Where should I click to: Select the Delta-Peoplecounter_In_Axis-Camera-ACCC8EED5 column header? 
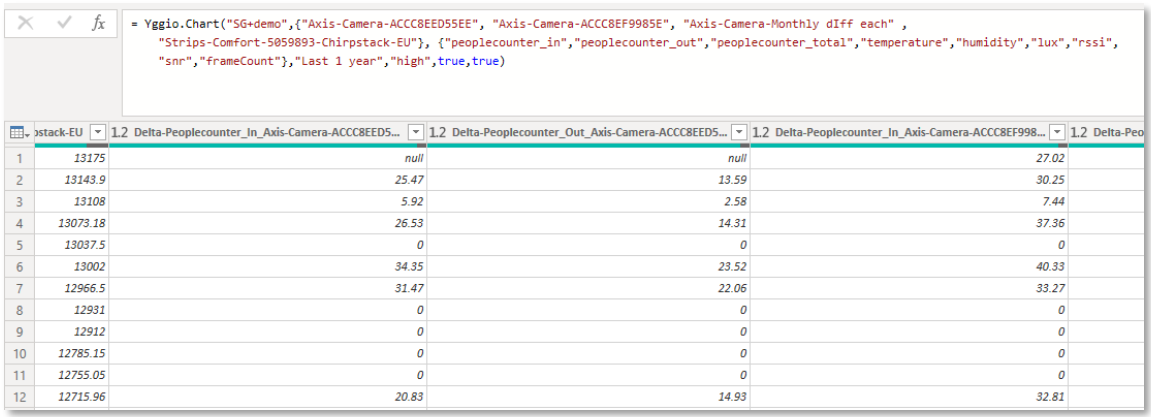268,133
